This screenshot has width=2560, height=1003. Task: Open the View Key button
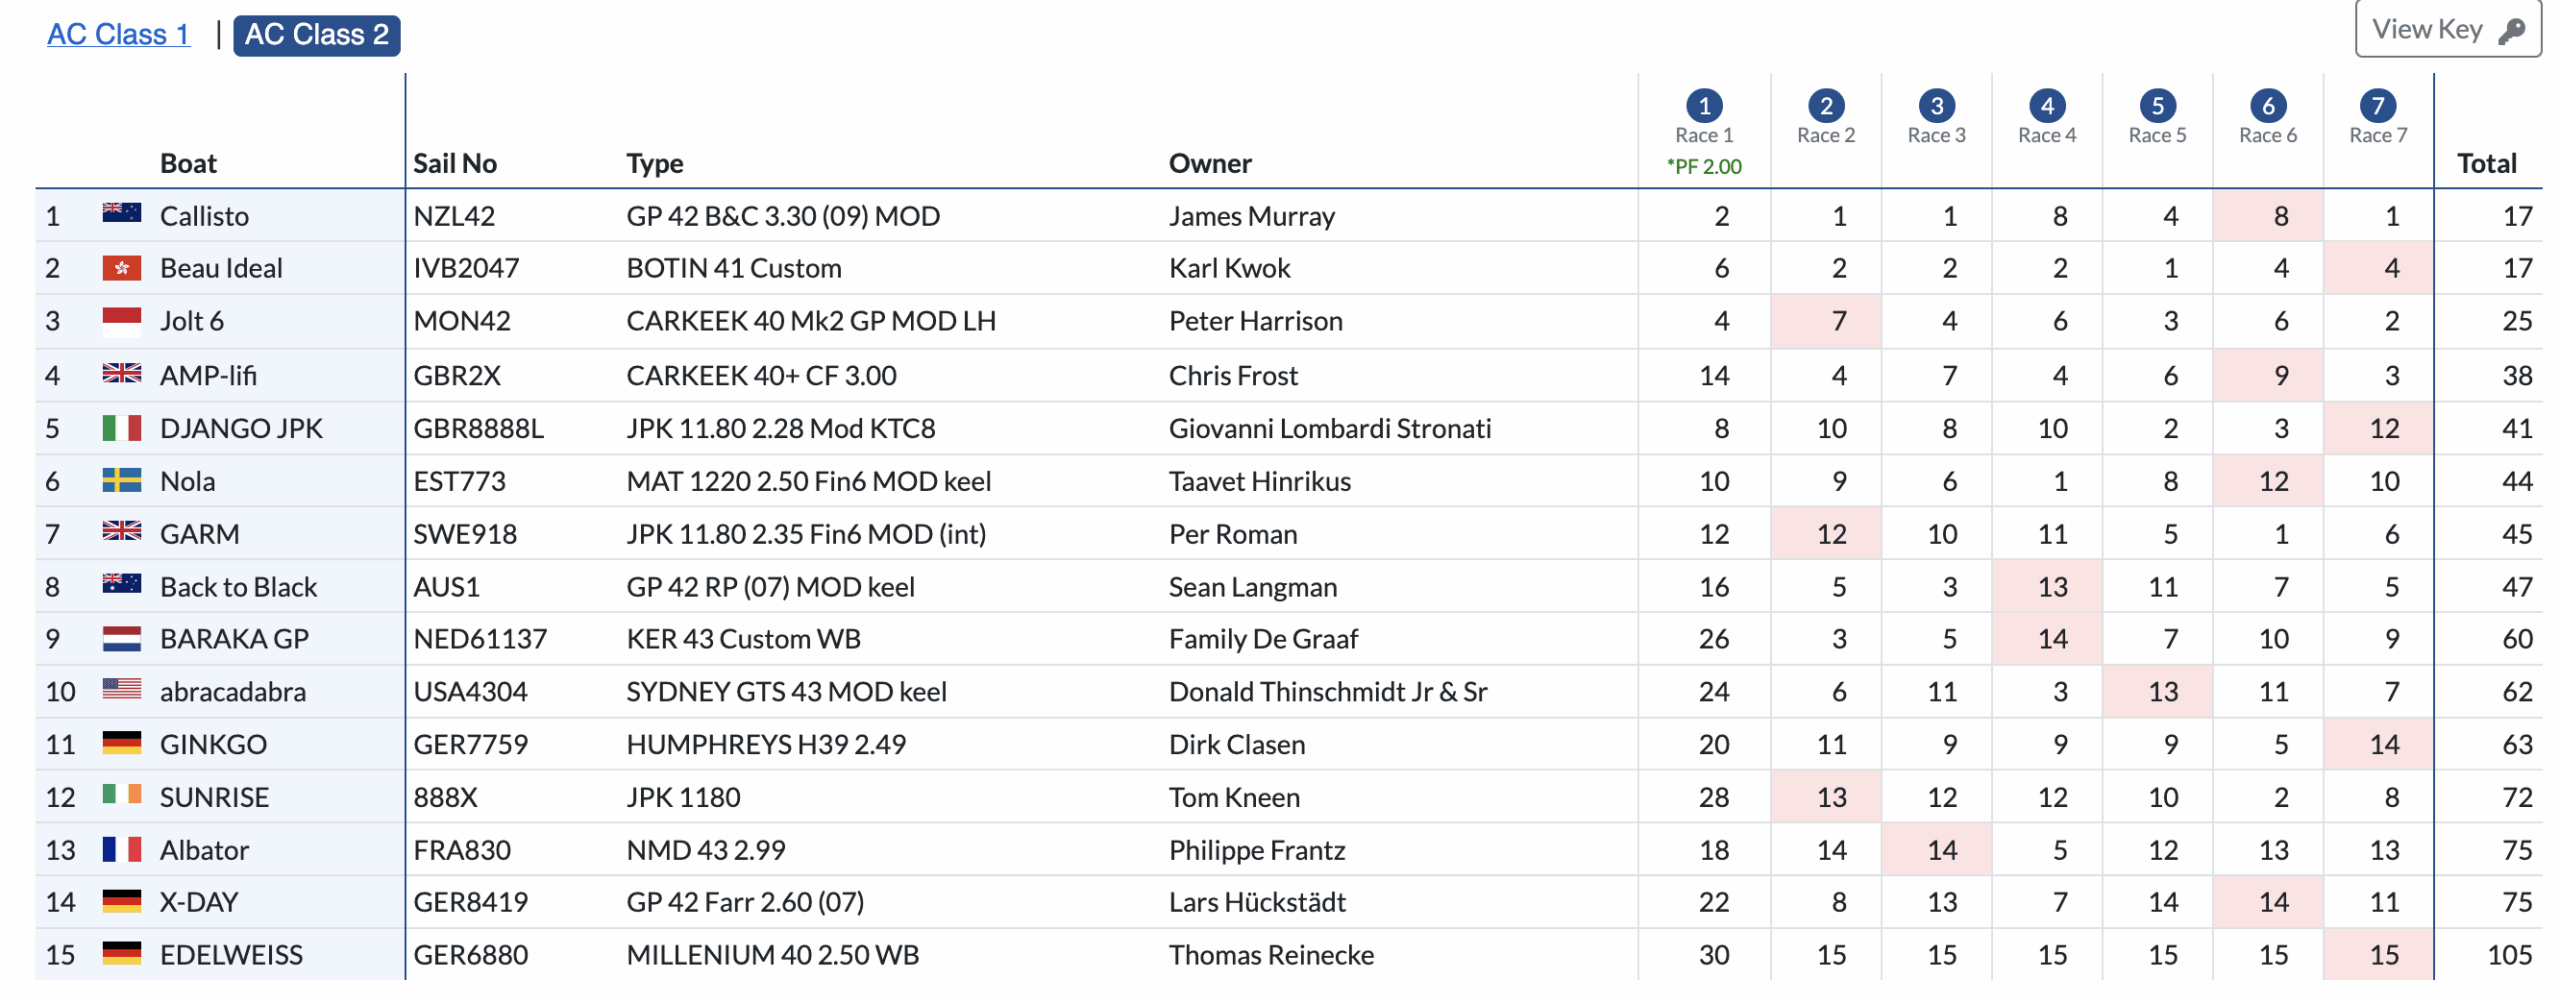click(2446, 30)
